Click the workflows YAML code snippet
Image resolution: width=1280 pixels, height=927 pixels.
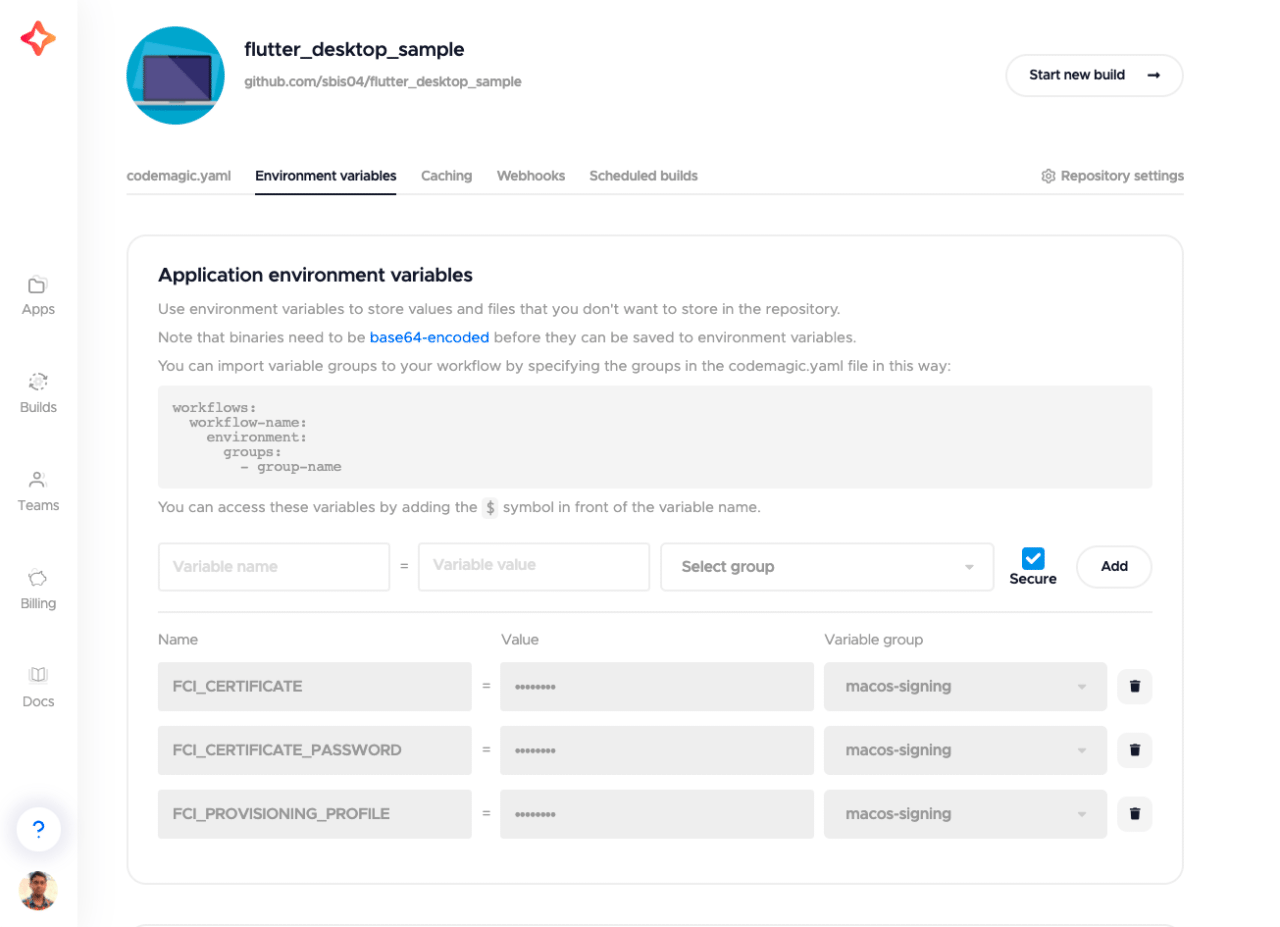pyautogui.click(x=655, y=437)
